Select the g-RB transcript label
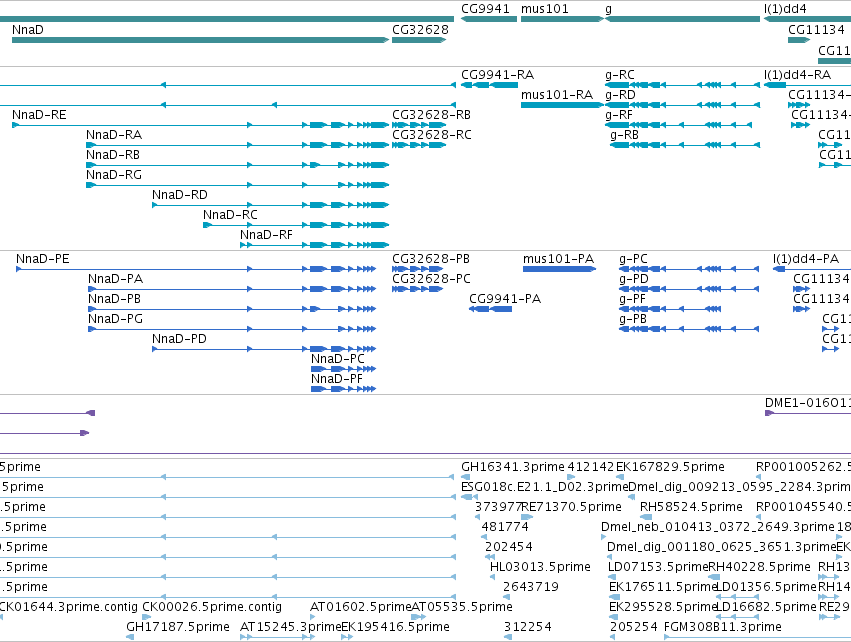 pyautogui.click(x=624, y=135)
